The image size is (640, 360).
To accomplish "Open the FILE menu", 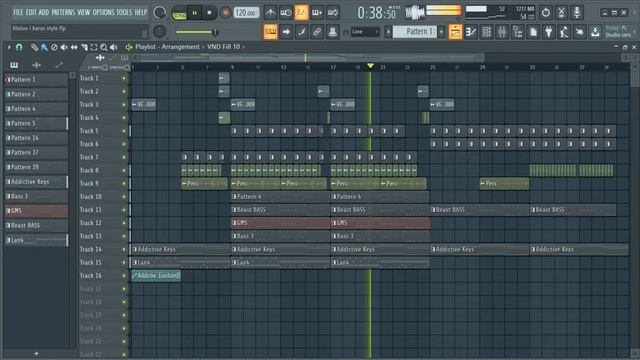I will (18, 12).
